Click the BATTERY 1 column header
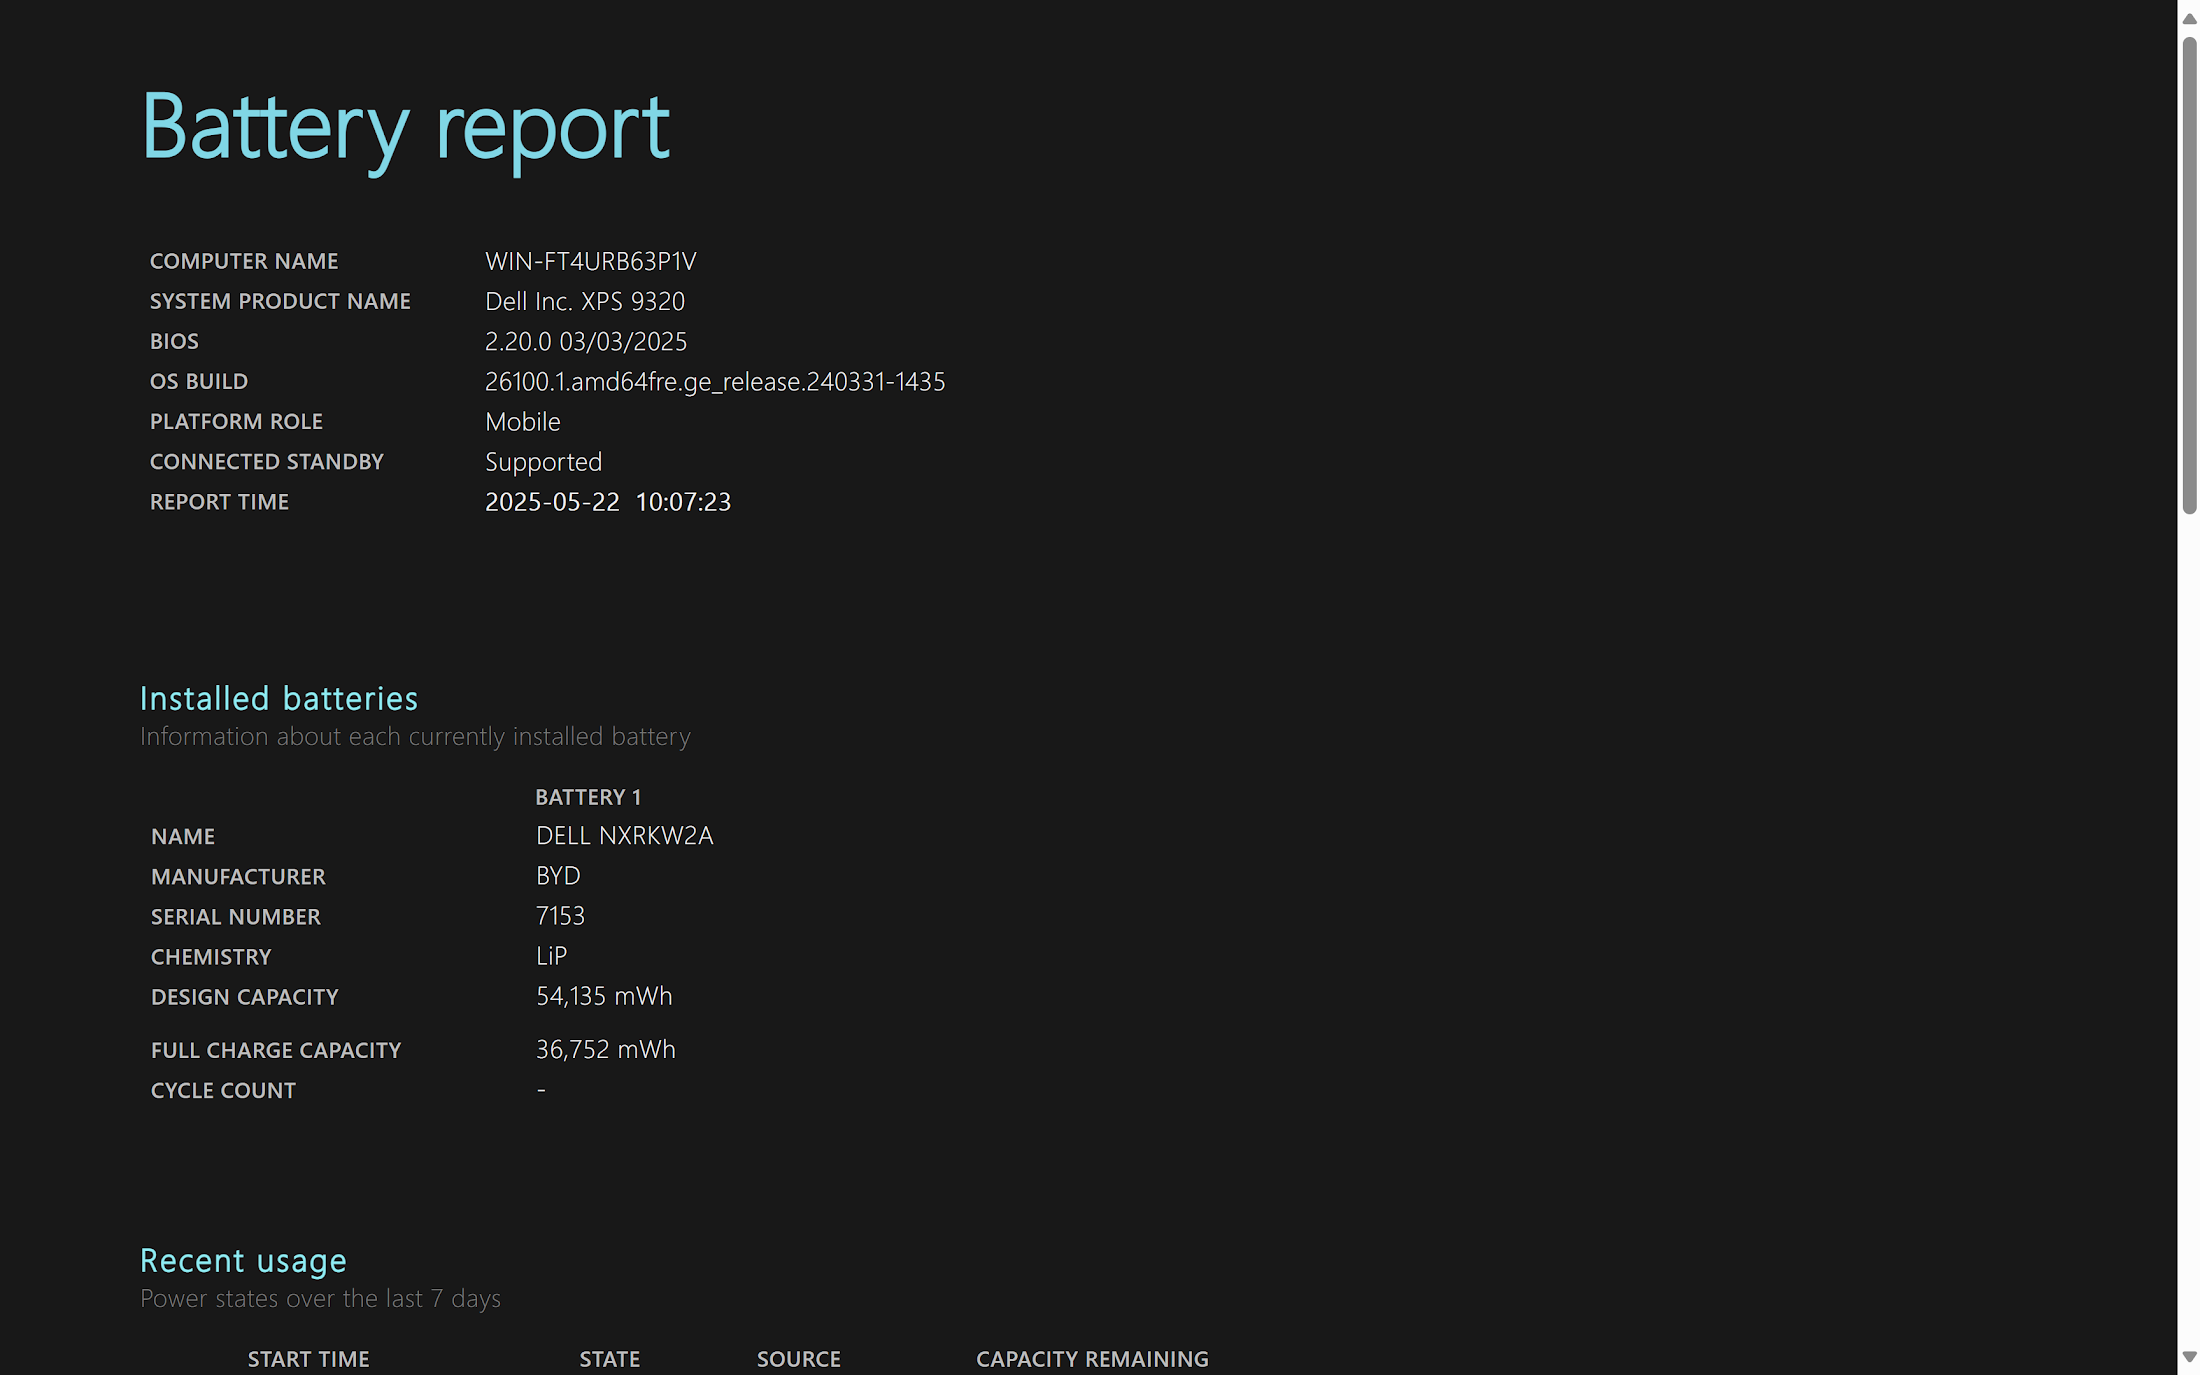2200x1375 pixels. click(x=588, y=797)
